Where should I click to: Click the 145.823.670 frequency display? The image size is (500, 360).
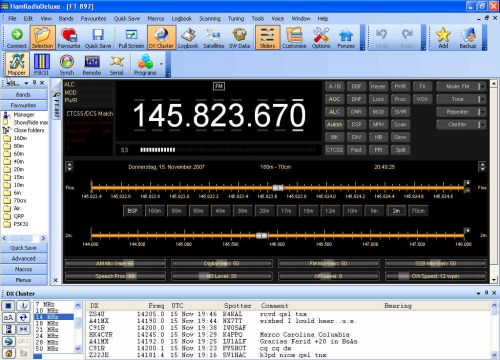[219, 115]
